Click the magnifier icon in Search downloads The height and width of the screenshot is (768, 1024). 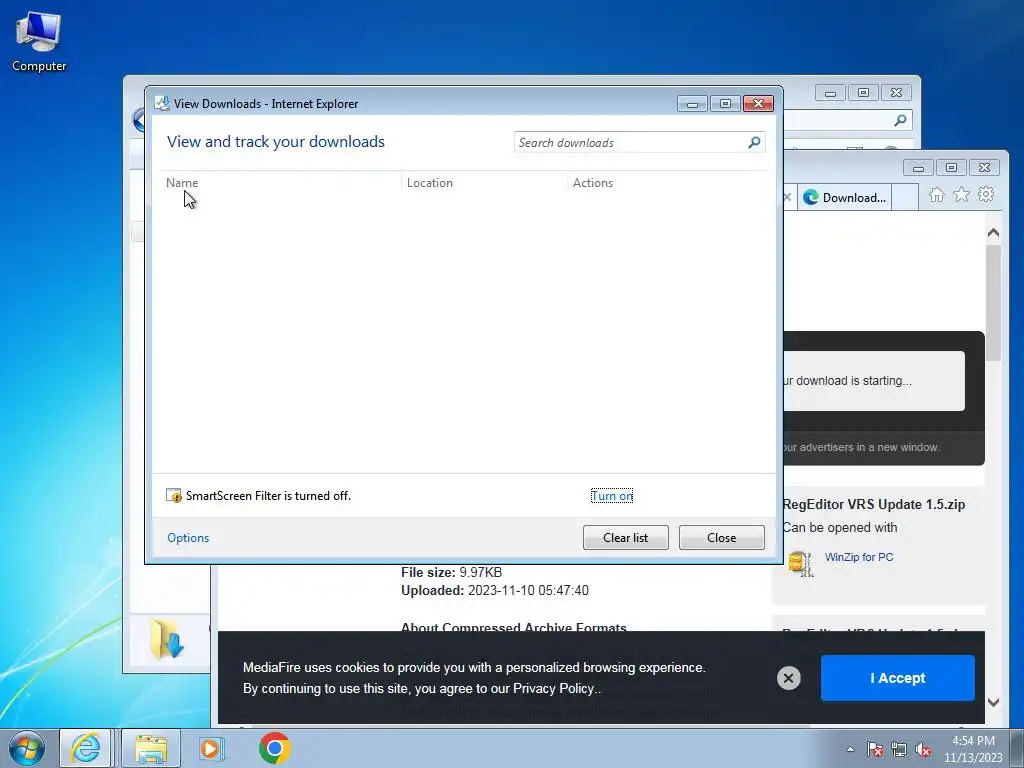pyautogui.click(x=754, y=142)
